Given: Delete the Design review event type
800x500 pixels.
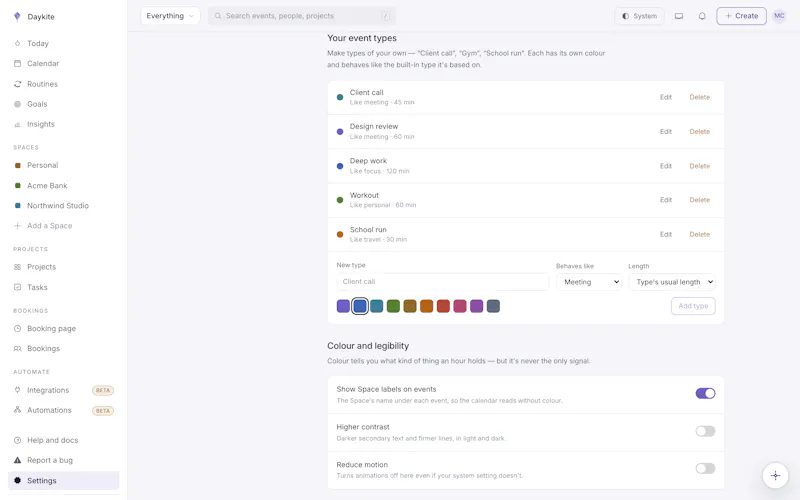Looking at the screenshot, I should click(x=699, y=132).
